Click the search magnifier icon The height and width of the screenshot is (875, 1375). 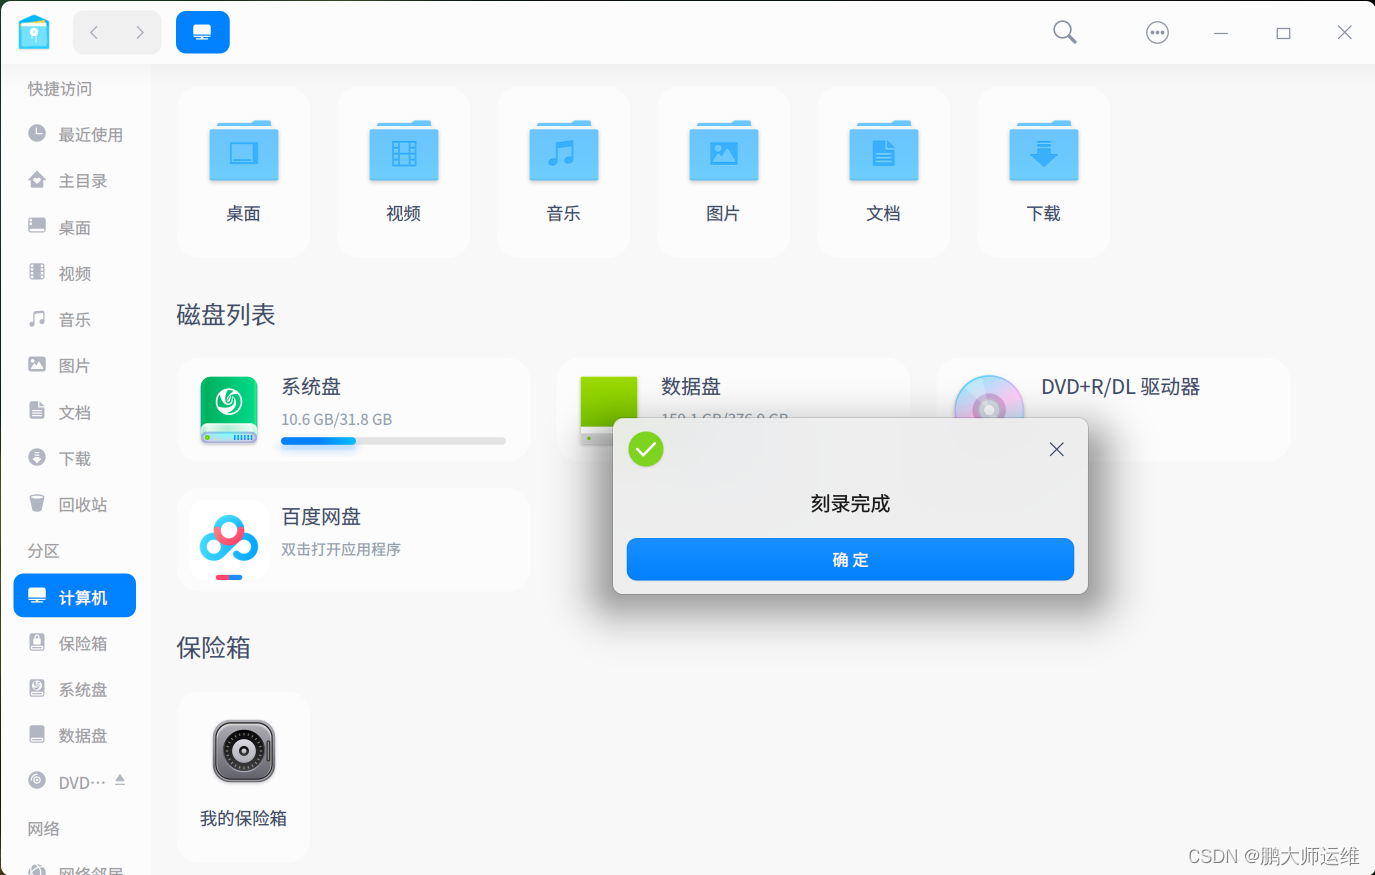click(x=1064, y=32)
